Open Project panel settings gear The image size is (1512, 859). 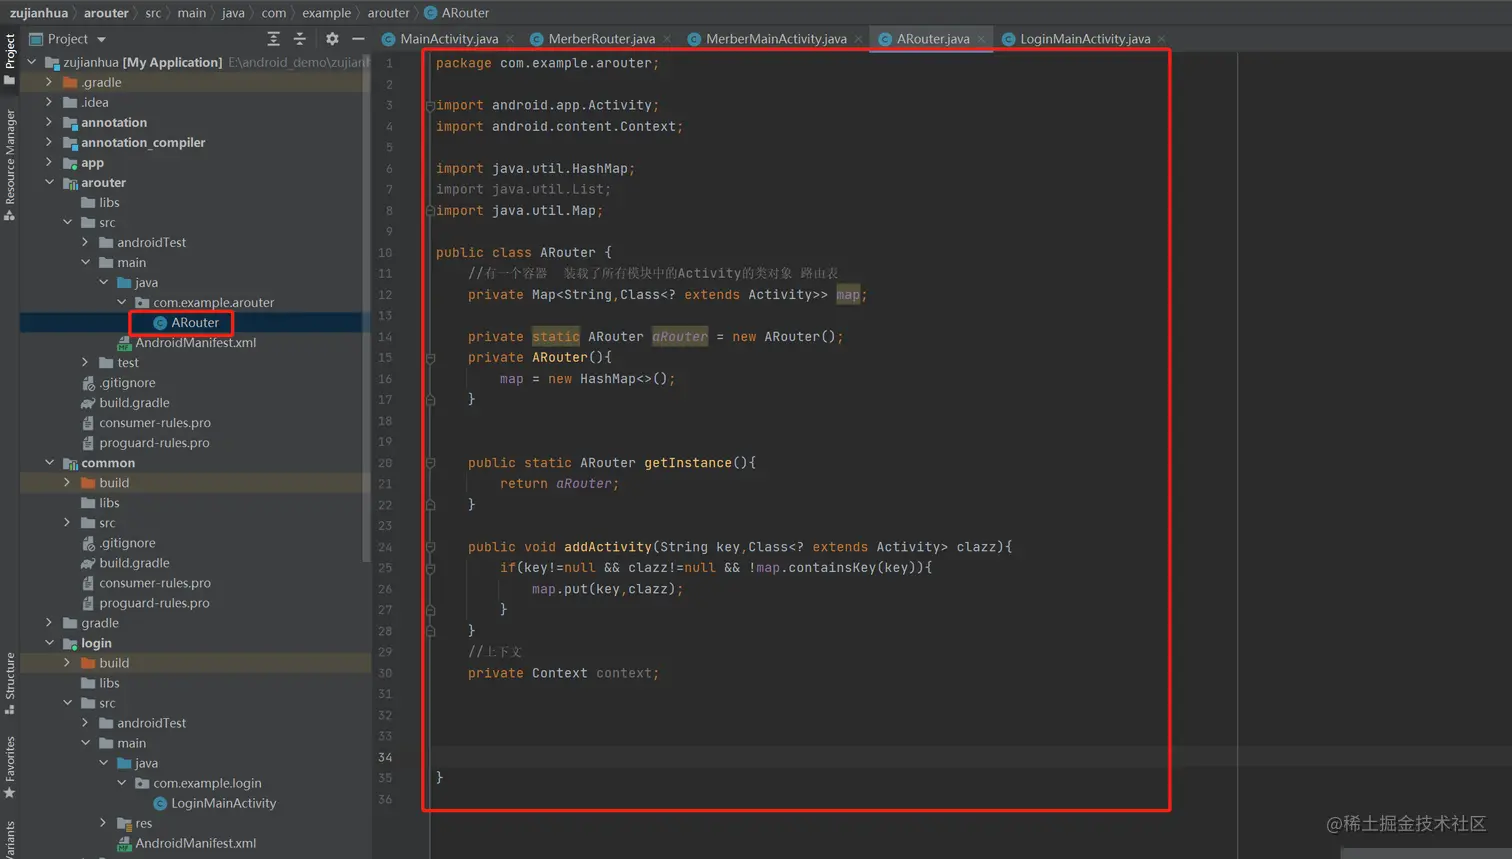tap(332, 39)
